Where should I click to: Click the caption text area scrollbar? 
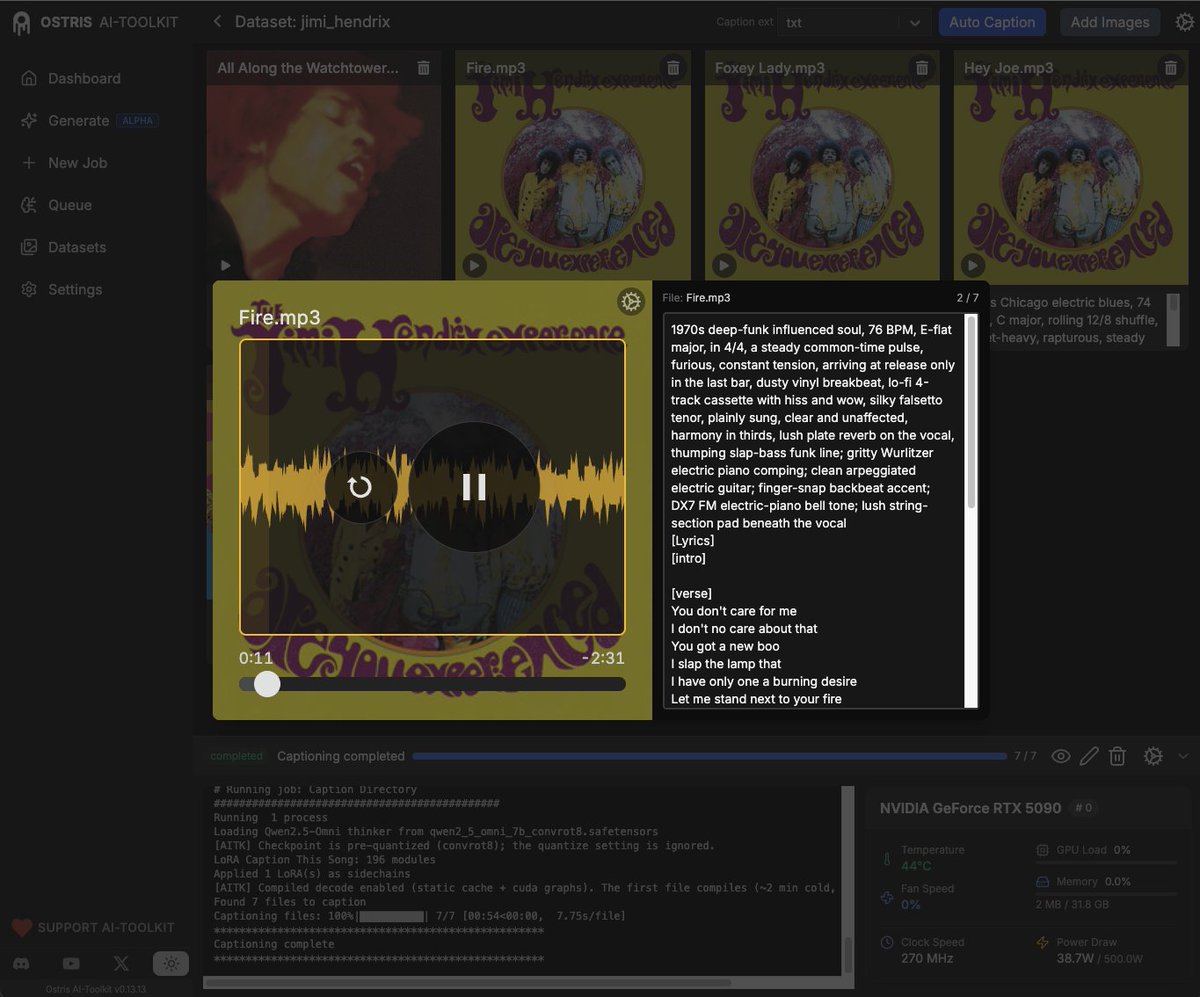pos(972,413)
